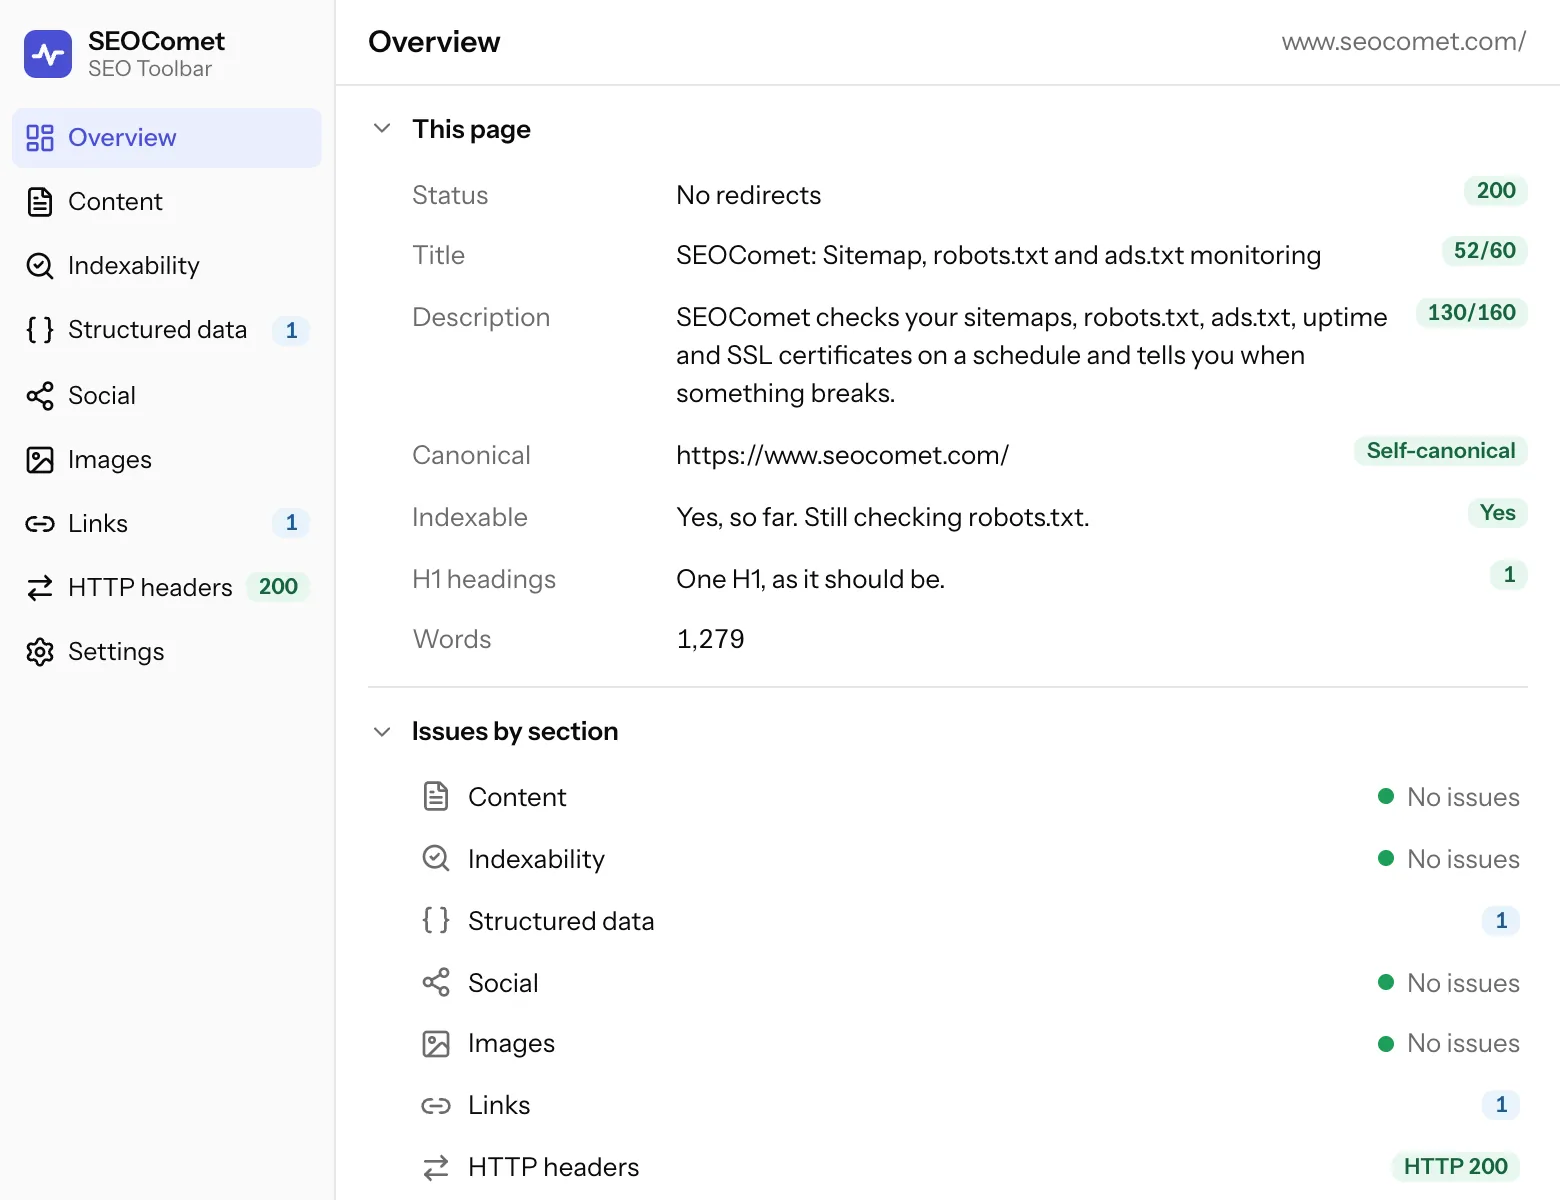This screenshot has width=1560, height=1200.
Task: Click the Social share icon in sidebar
Action: (x=40, y=396)
